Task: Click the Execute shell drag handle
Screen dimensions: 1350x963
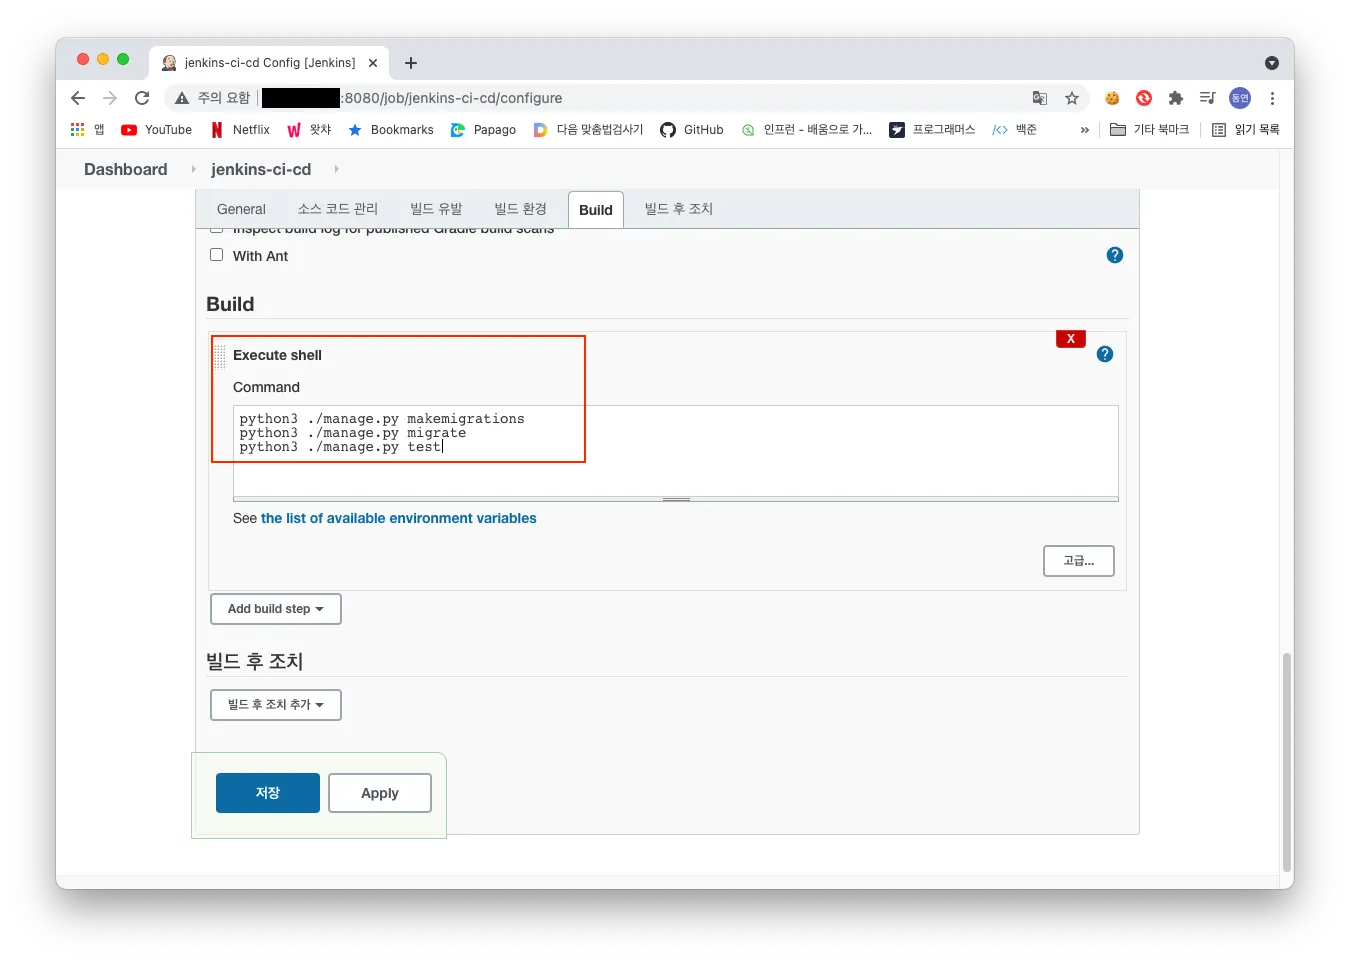Action: pyautogui.click(x=220, y=356)
